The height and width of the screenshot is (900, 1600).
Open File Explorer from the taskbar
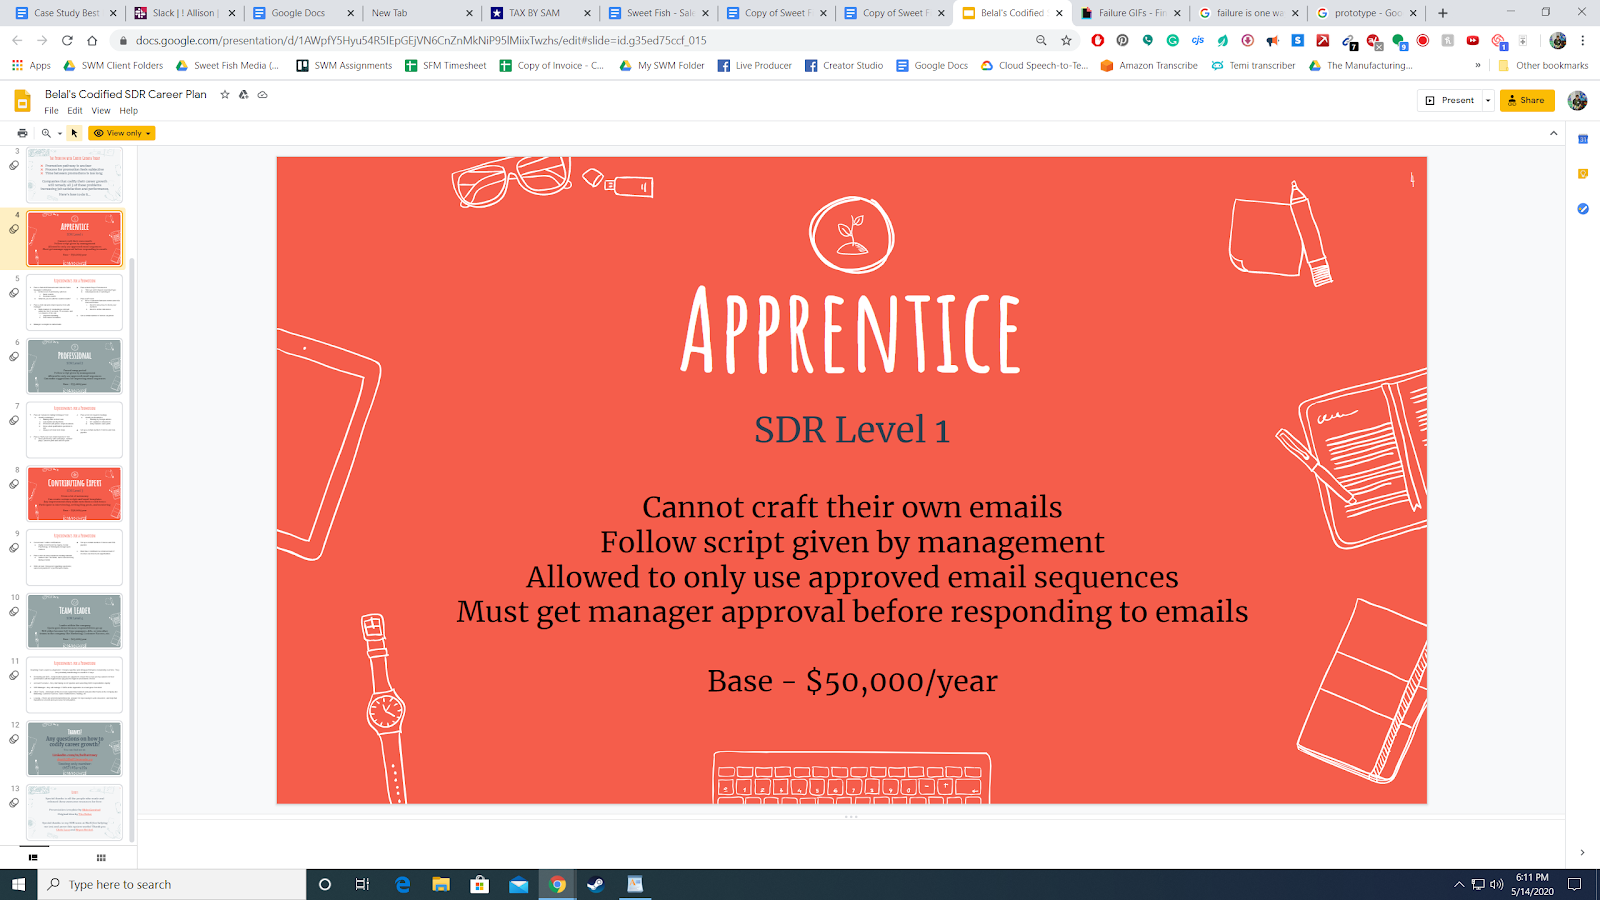(441, 884)
